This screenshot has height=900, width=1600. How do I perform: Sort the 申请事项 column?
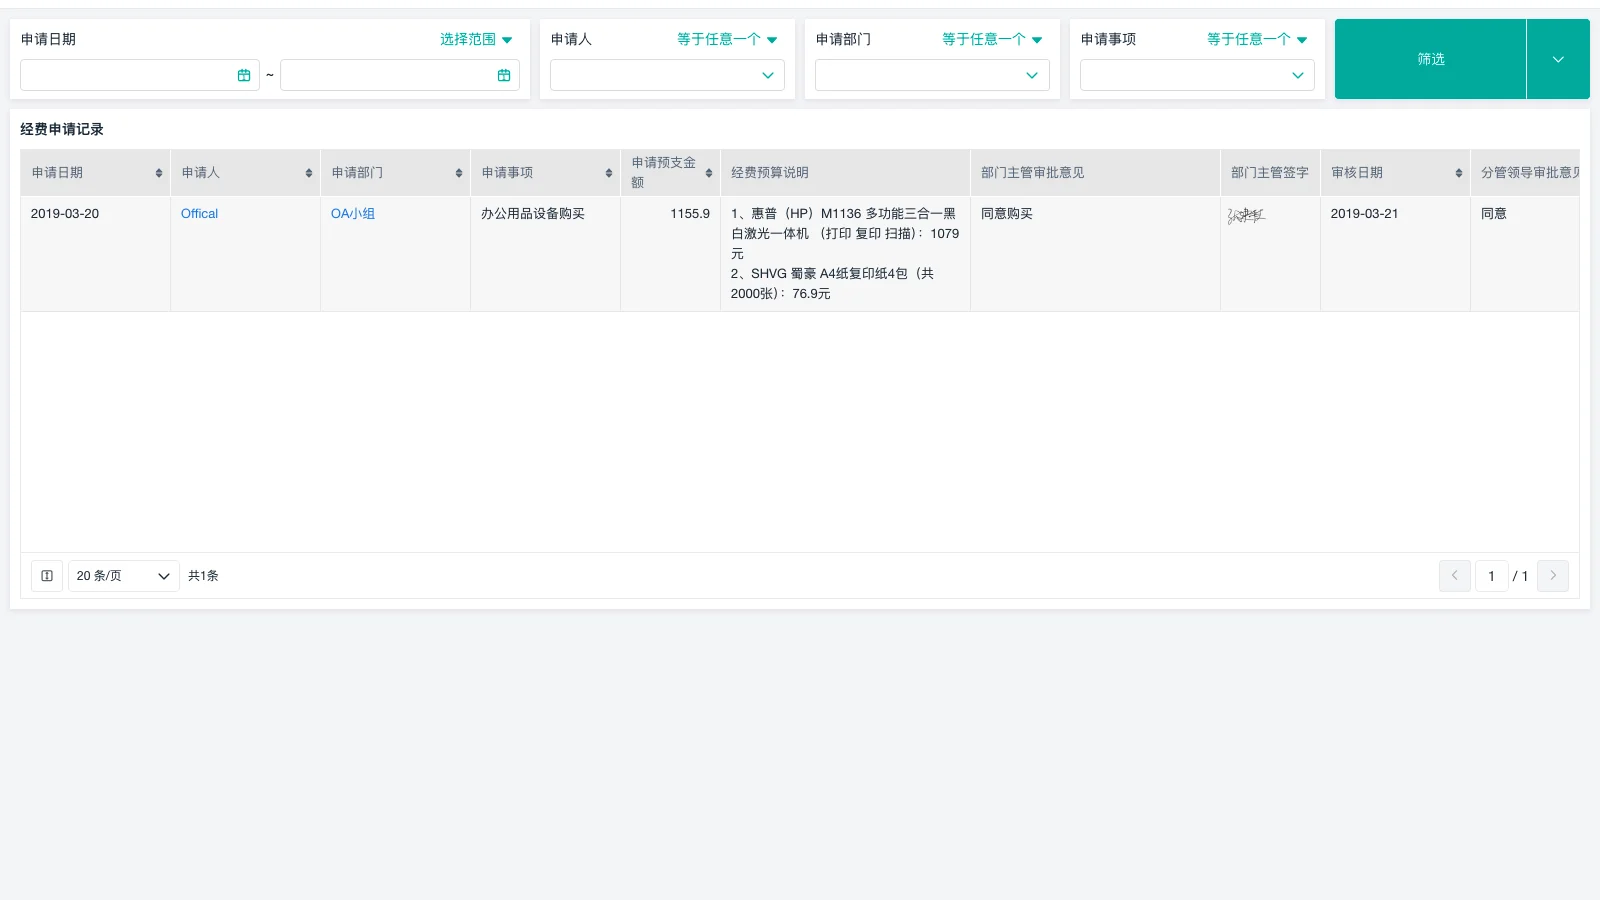click(610, 172)
